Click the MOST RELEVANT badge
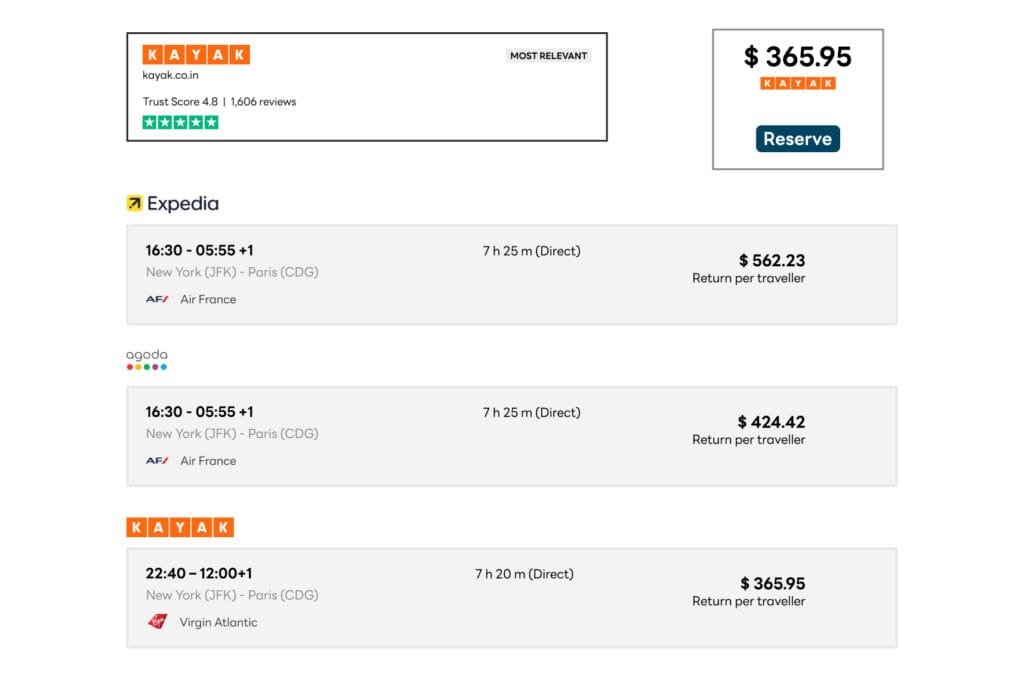 (549, 56)
